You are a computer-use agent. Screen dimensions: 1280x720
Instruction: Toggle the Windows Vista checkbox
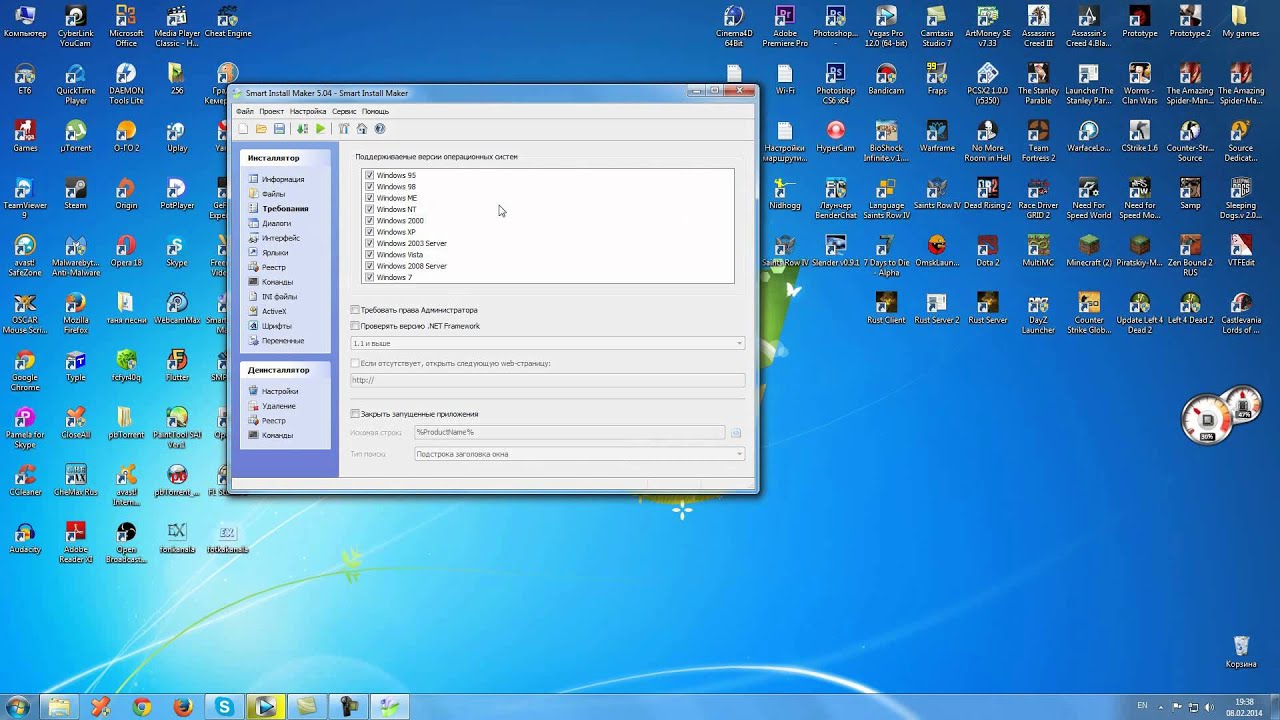pyautogui.click(x=370, y=255)
